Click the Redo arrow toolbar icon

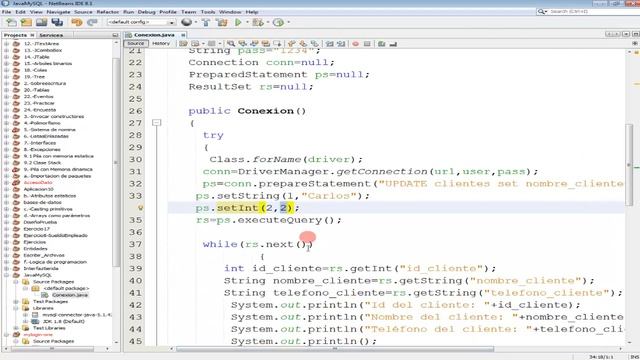click(x=92, y=22)
